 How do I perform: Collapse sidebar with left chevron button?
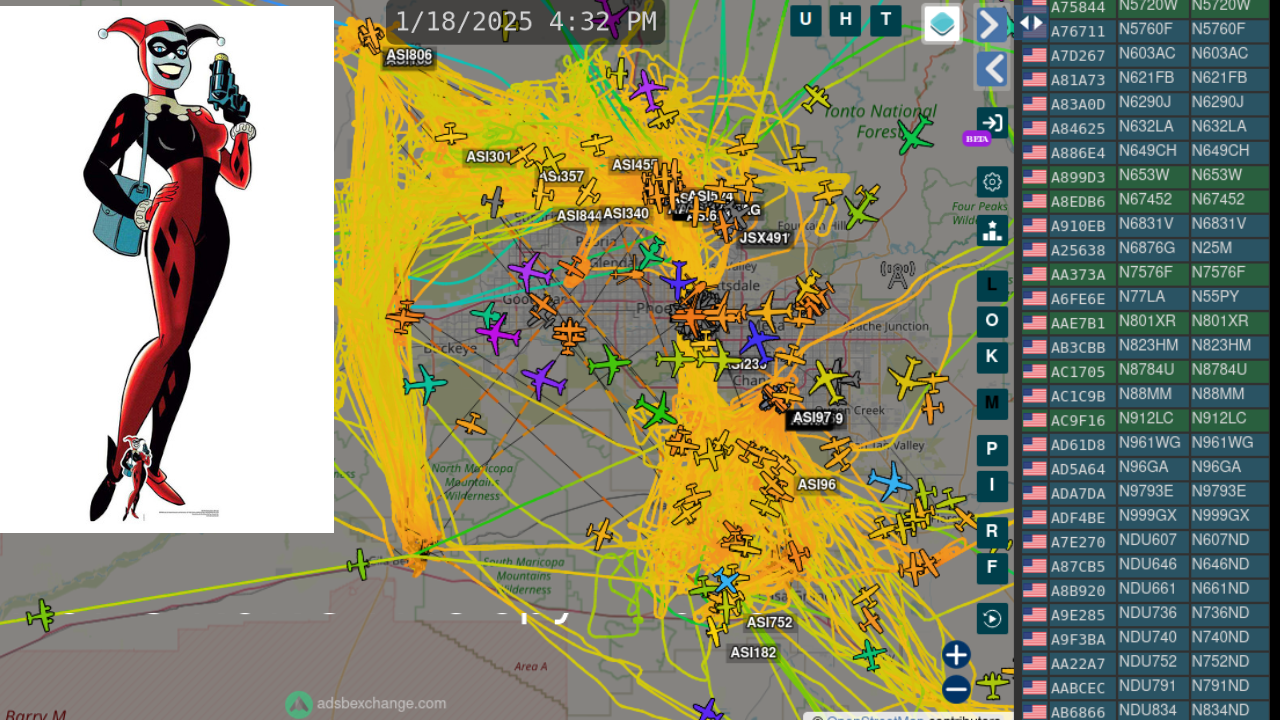coord(991,70)
